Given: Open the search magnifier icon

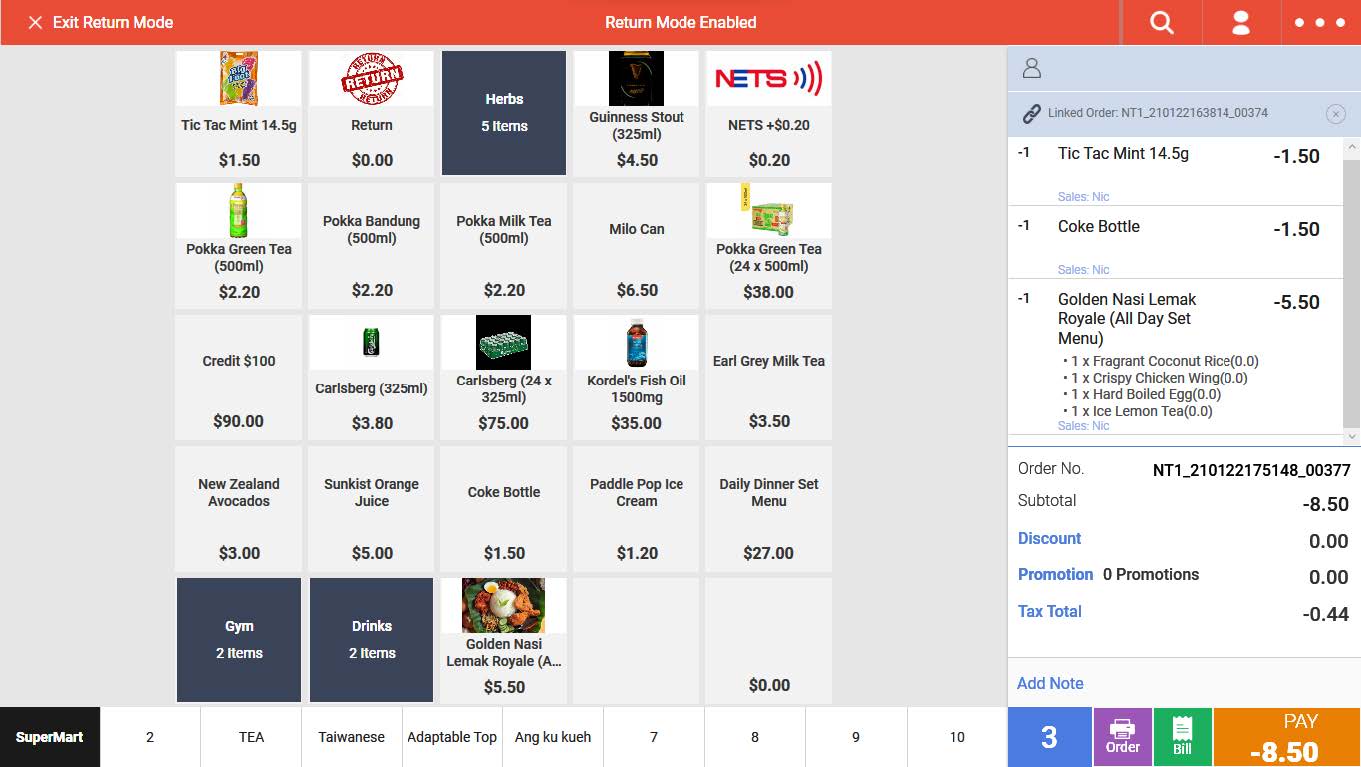Looking at the screenshot, I should [1161, 22].
